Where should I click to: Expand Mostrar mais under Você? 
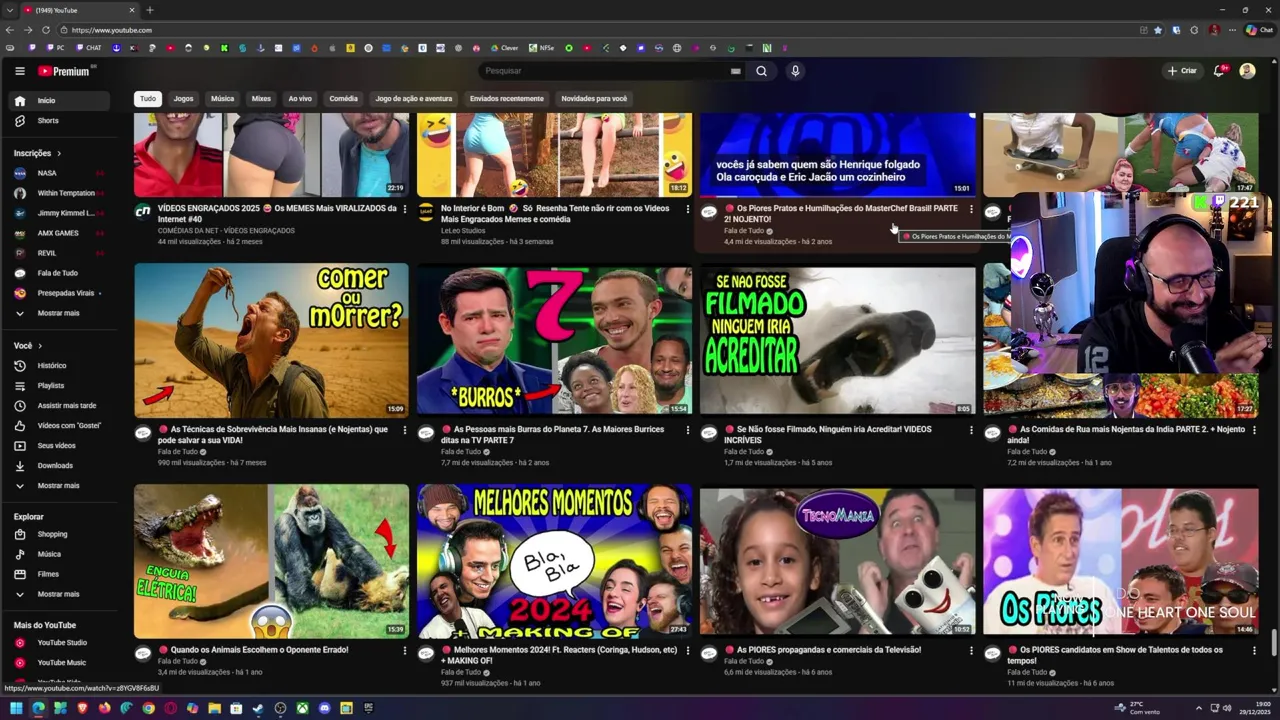point(60,485)
